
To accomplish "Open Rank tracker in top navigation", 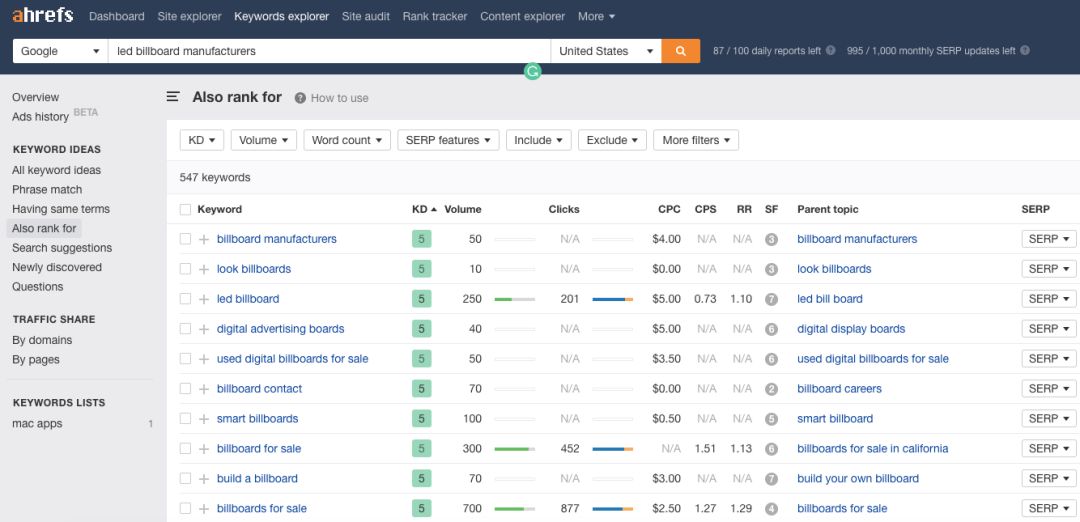I will 435,16.
